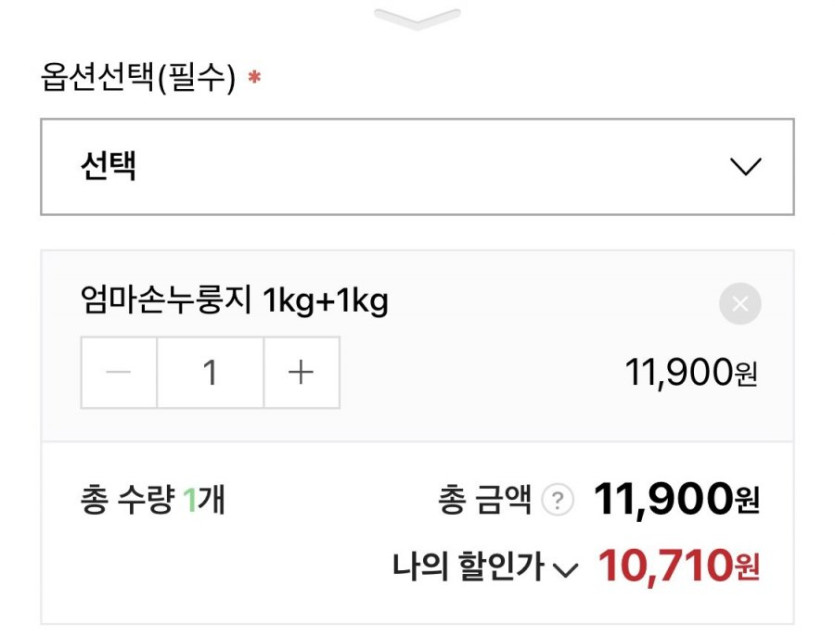Tap the 선택 placeholder text
Image resolution: width=835 pixels, height=637 pixels.
(x=108, y=167)
